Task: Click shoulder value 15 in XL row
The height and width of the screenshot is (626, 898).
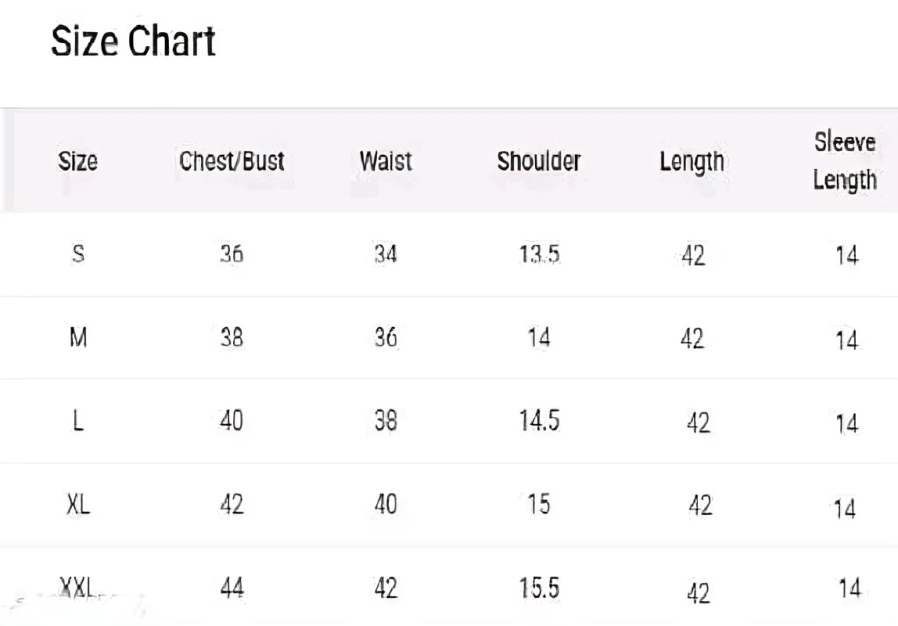Action: click(x=539, y=504)
